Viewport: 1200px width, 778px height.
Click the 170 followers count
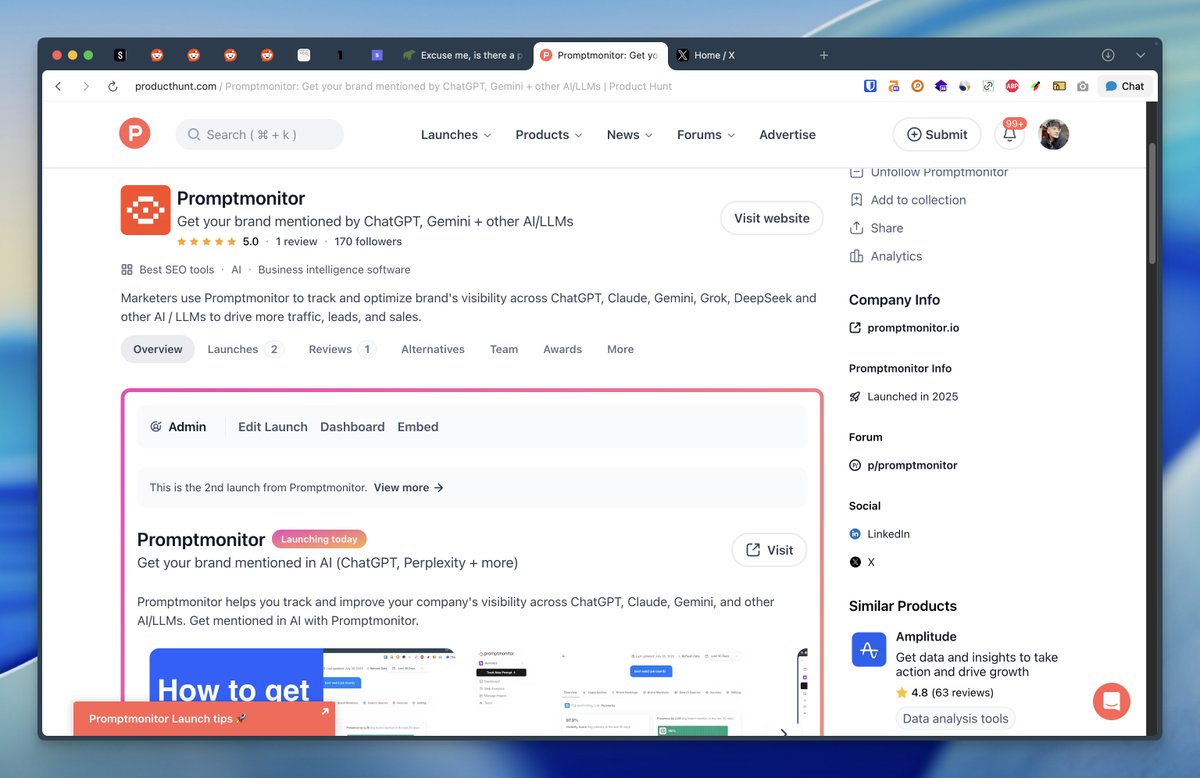point(368,242)
